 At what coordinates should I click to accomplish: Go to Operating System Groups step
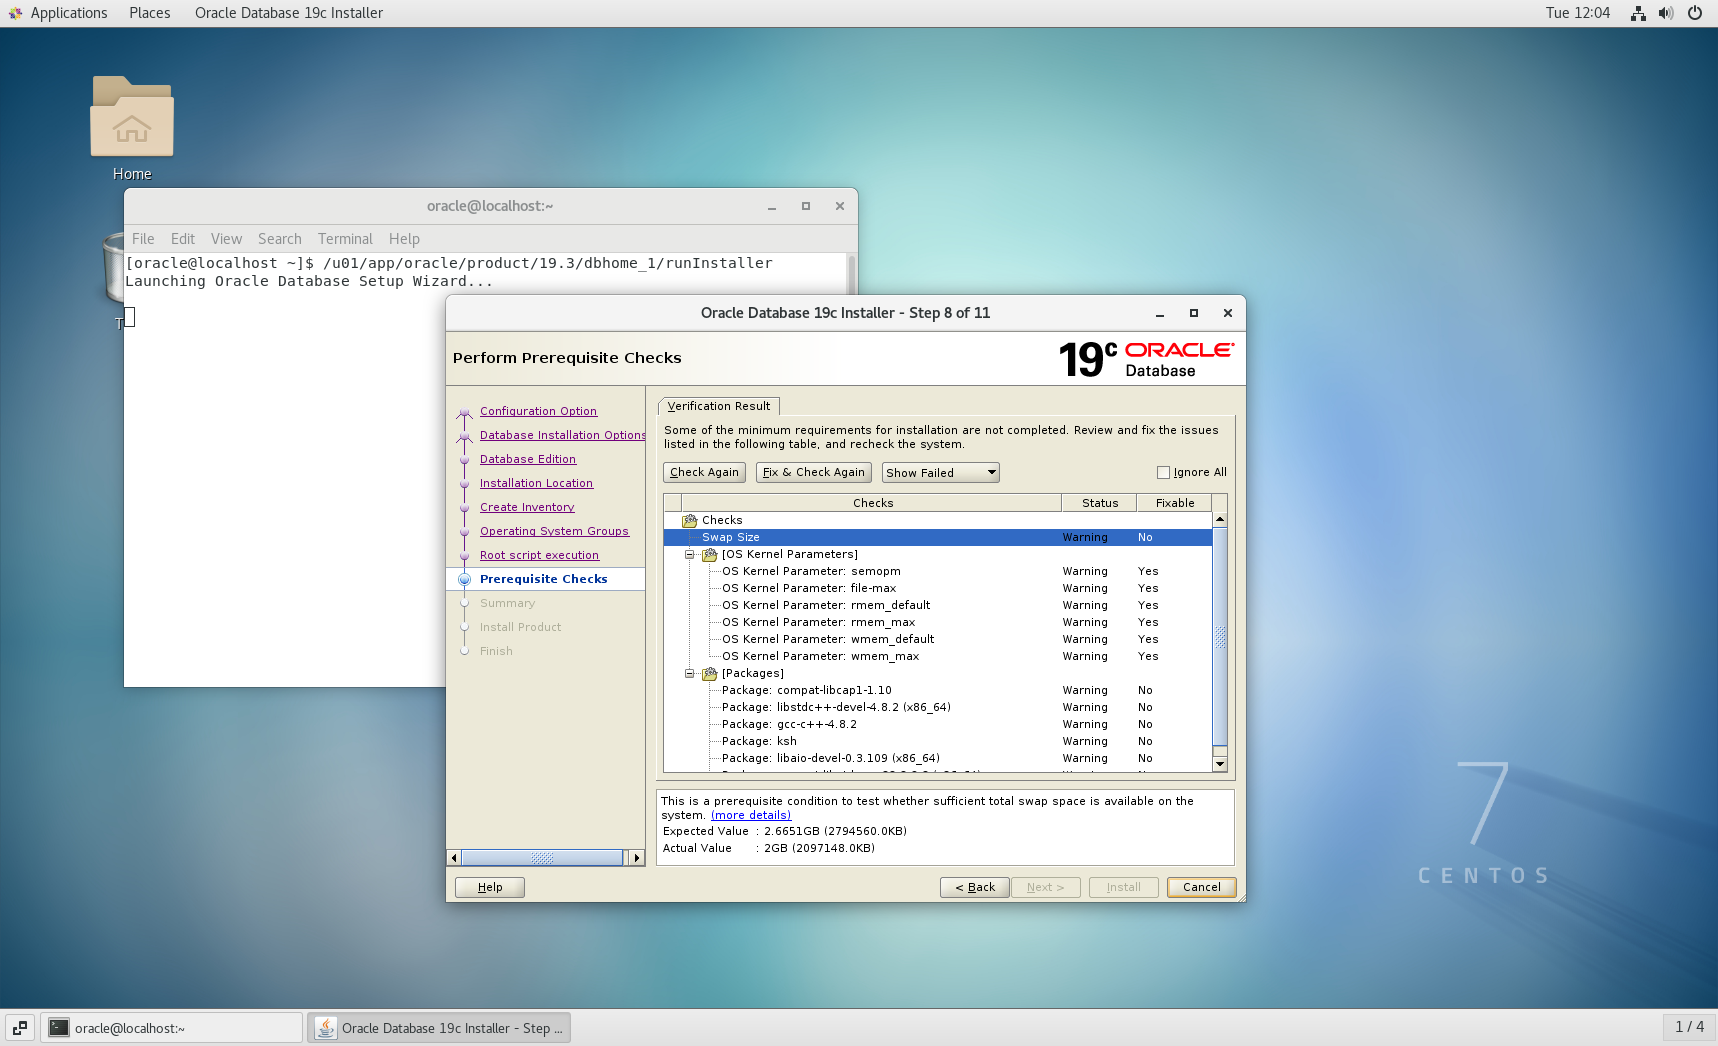[554, 531]
